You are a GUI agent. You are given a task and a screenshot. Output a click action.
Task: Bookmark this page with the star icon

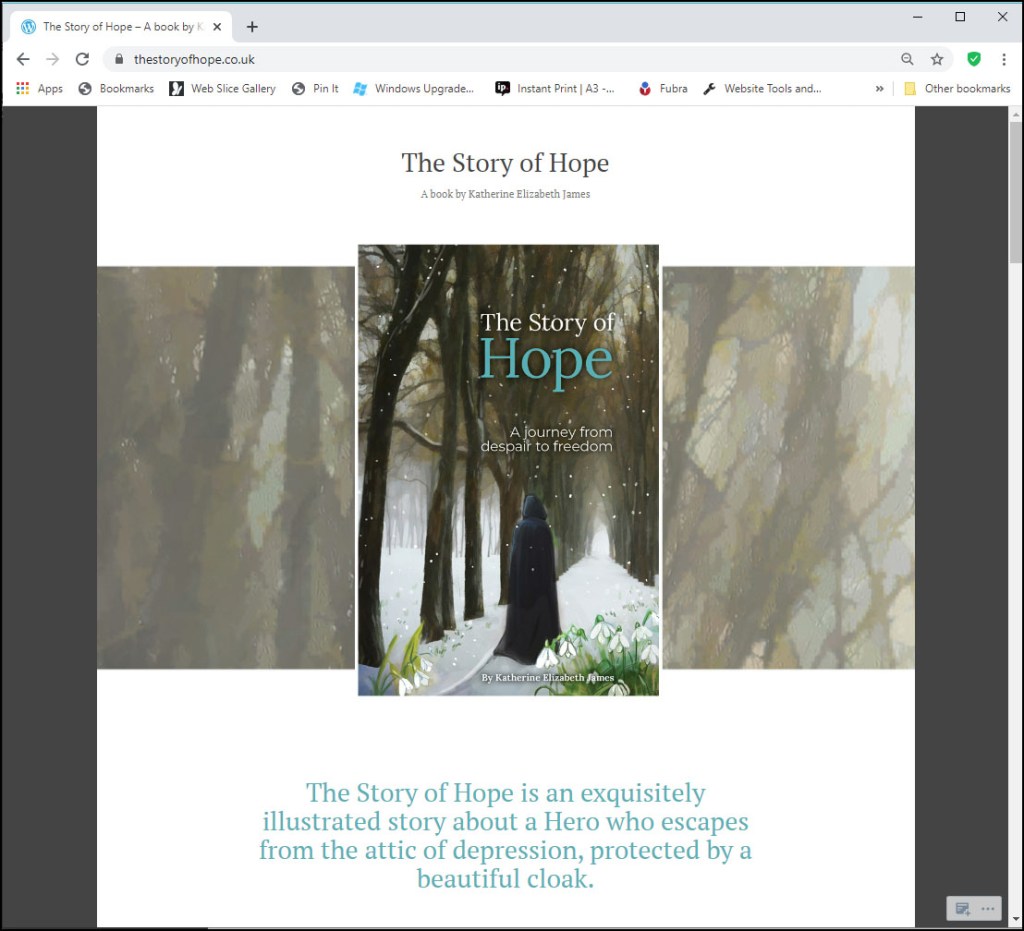[937, 59]
